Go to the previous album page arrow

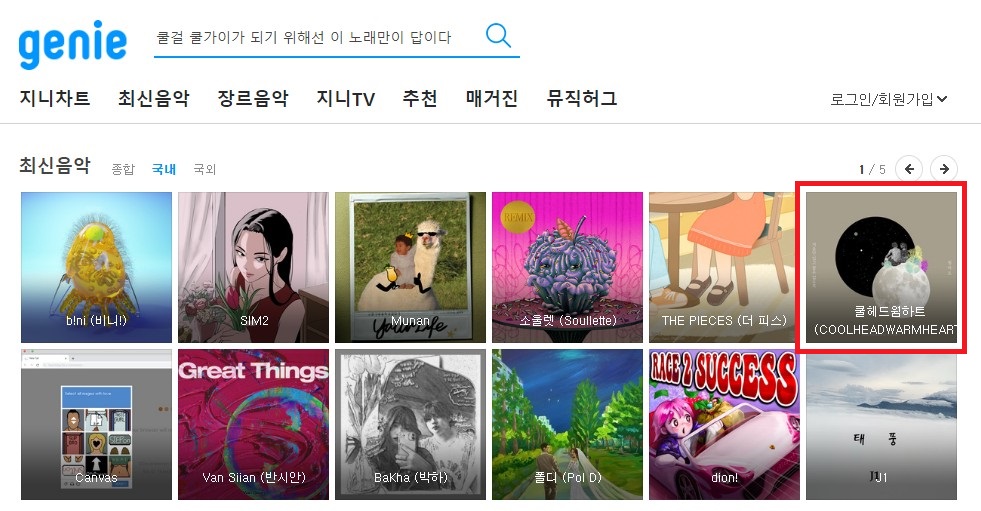coord(909,169)
